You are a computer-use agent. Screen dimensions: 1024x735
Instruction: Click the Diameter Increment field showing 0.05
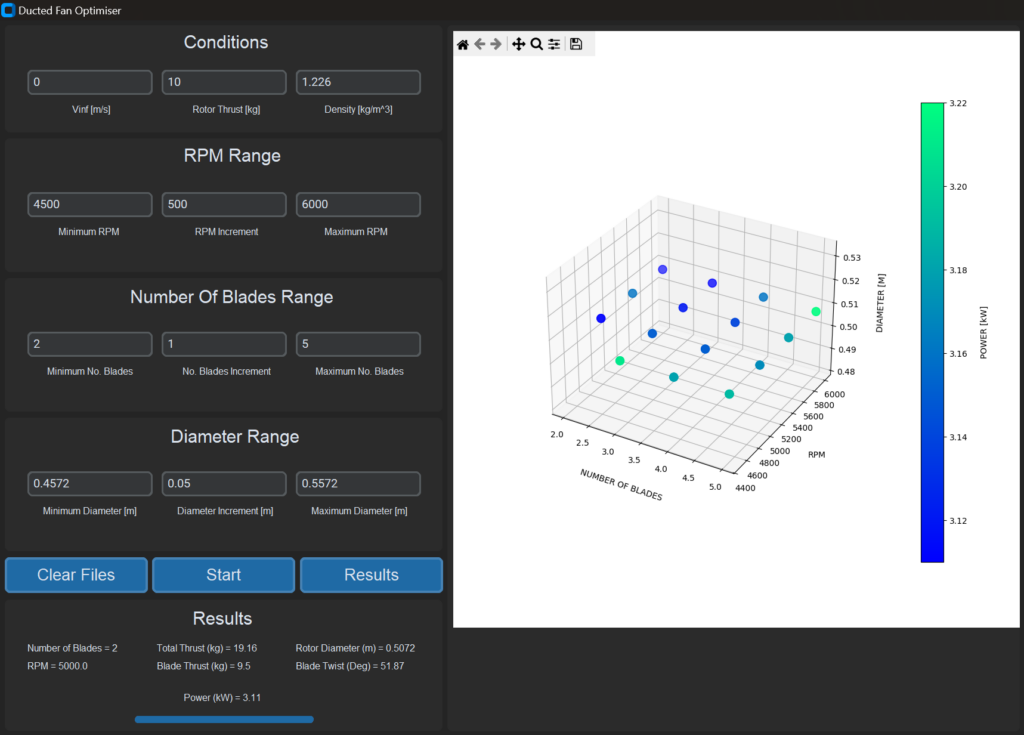coord(224,484)
